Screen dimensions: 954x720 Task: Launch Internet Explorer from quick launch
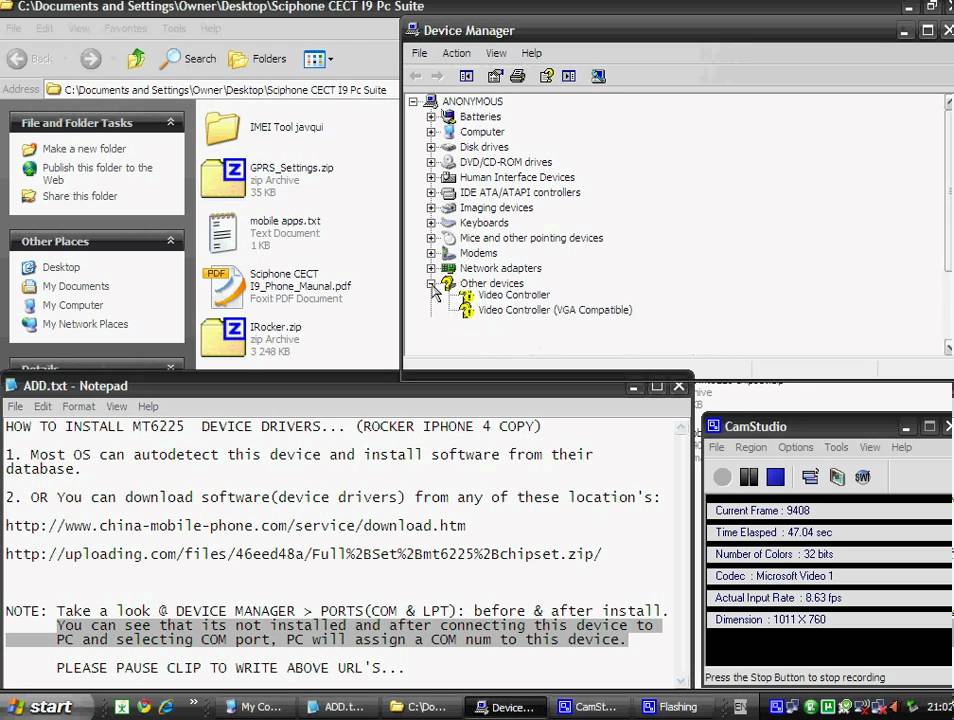click(165, 707)
